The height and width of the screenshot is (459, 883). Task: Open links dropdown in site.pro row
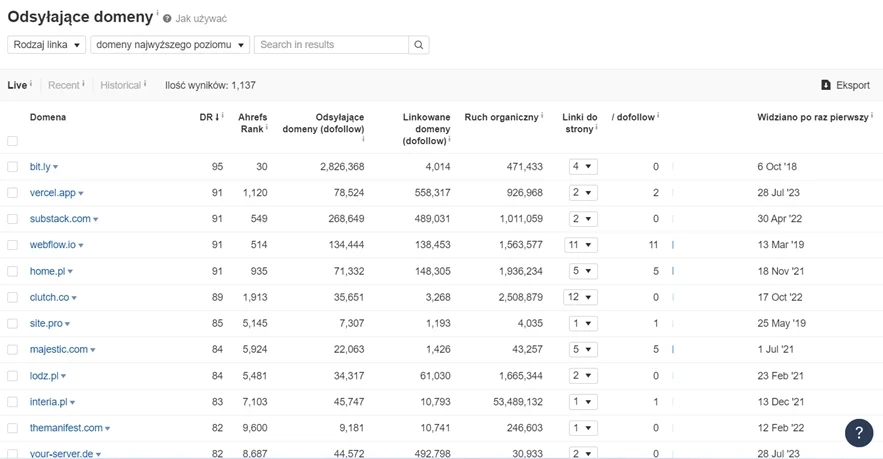click(x=583, y=324)
